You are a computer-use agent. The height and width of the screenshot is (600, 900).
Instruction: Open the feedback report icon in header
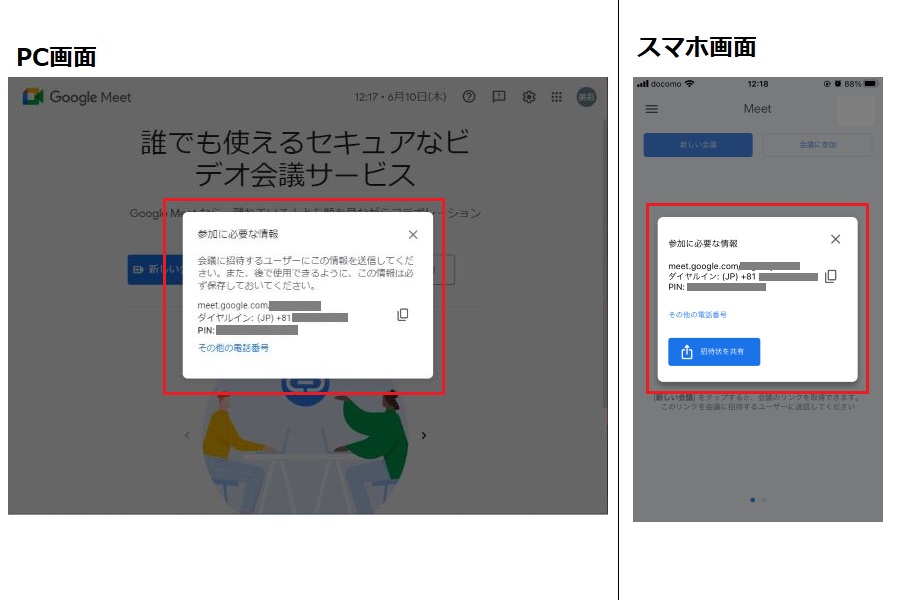[x=499, y=97]
